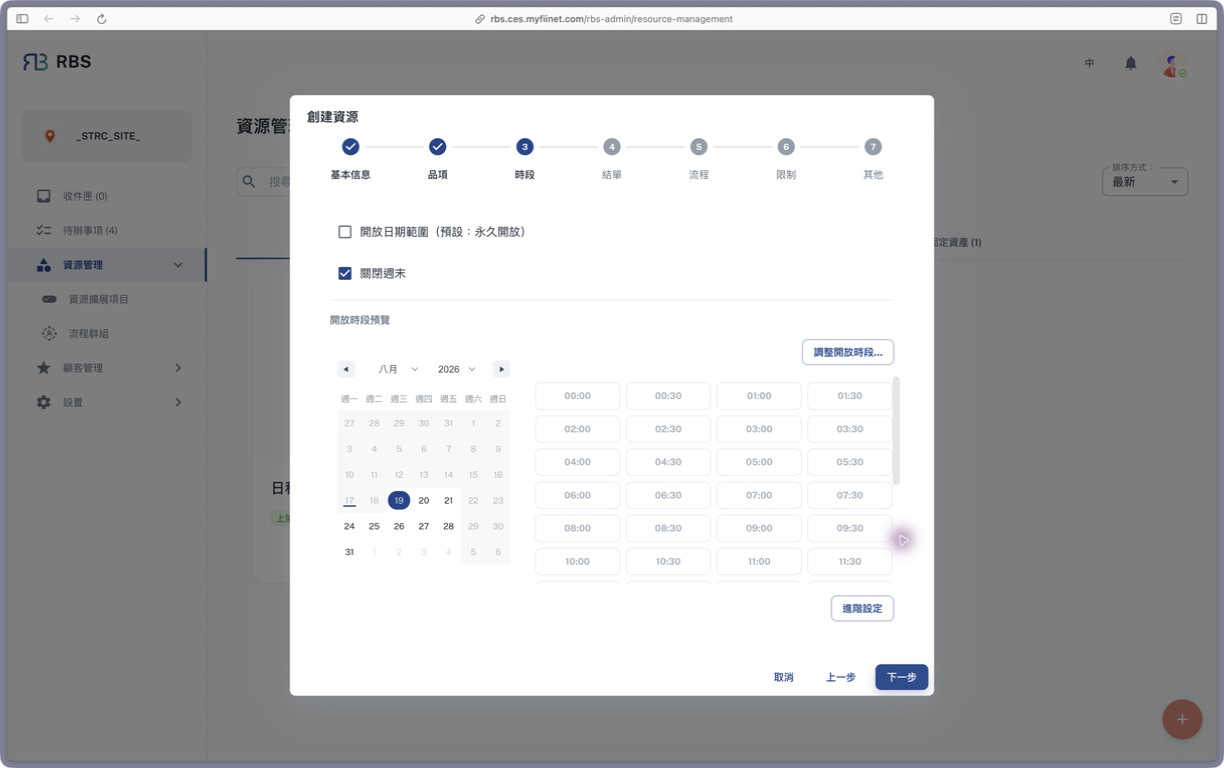Click the floating add plus button

(1182, 719)
